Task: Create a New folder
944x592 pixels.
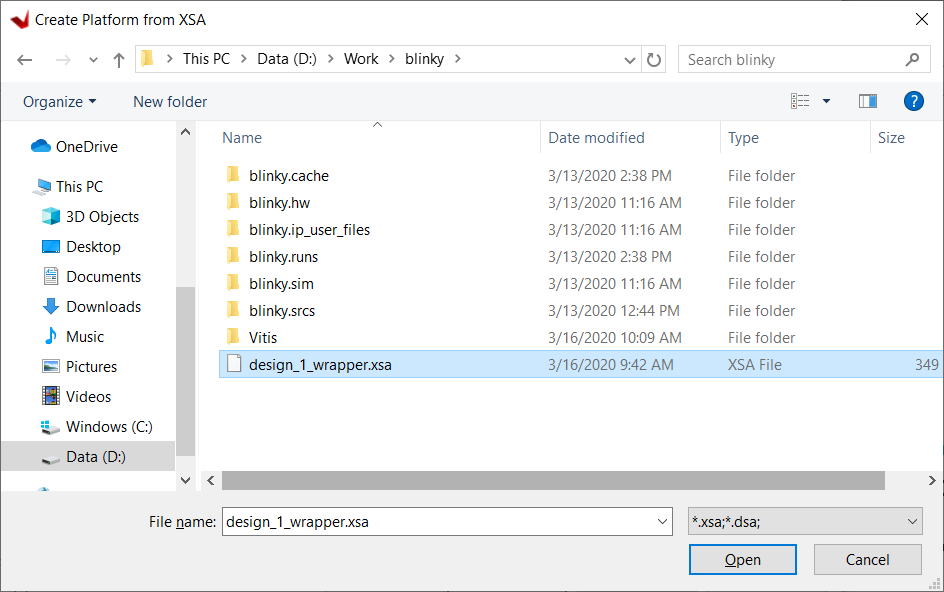Action: (x=170, y=102)
